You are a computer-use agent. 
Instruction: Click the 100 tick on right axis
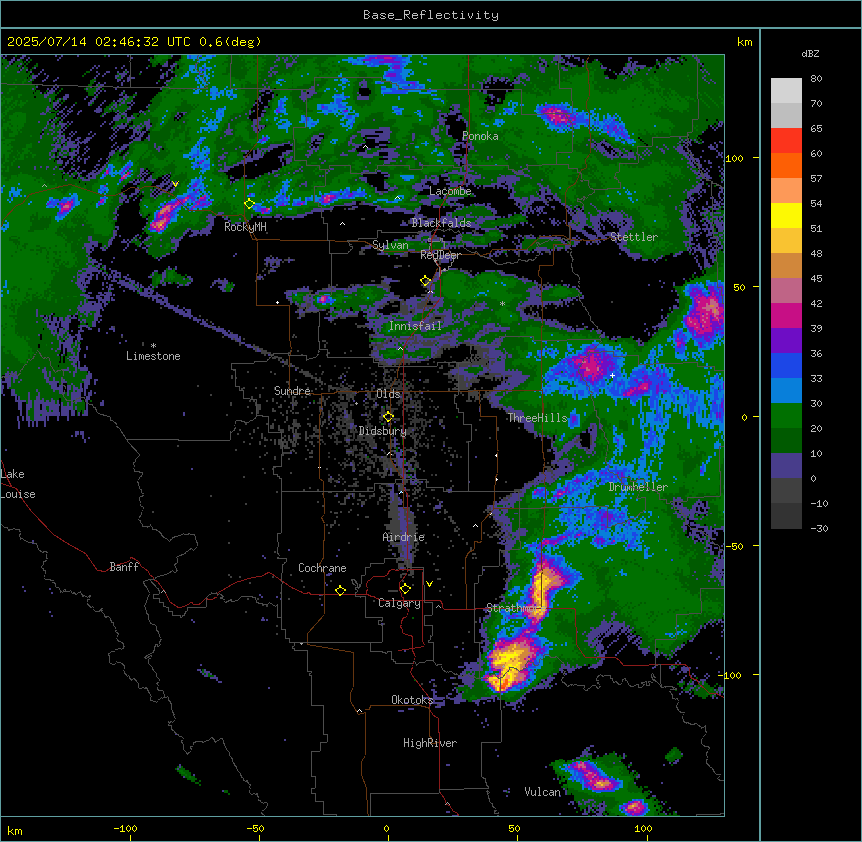click(x=734, y=158)
